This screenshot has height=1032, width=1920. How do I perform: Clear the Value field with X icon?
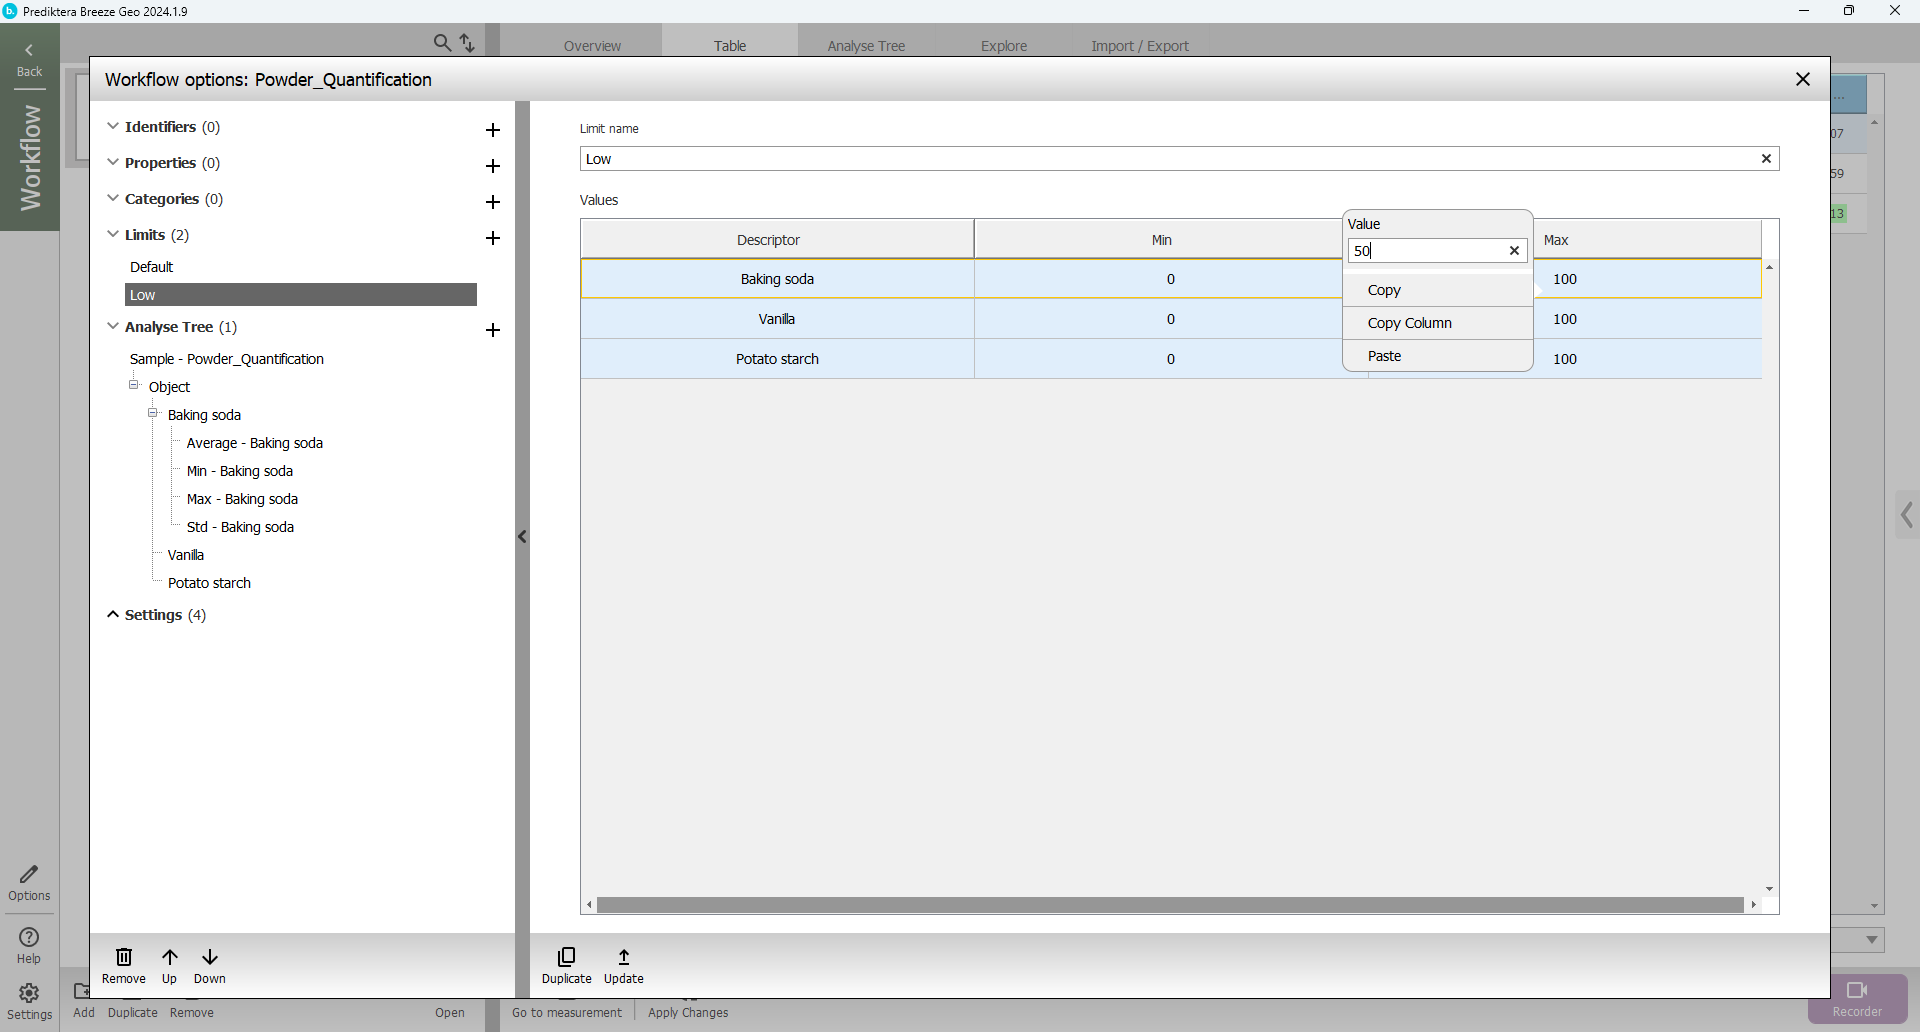click(1514, 251)
